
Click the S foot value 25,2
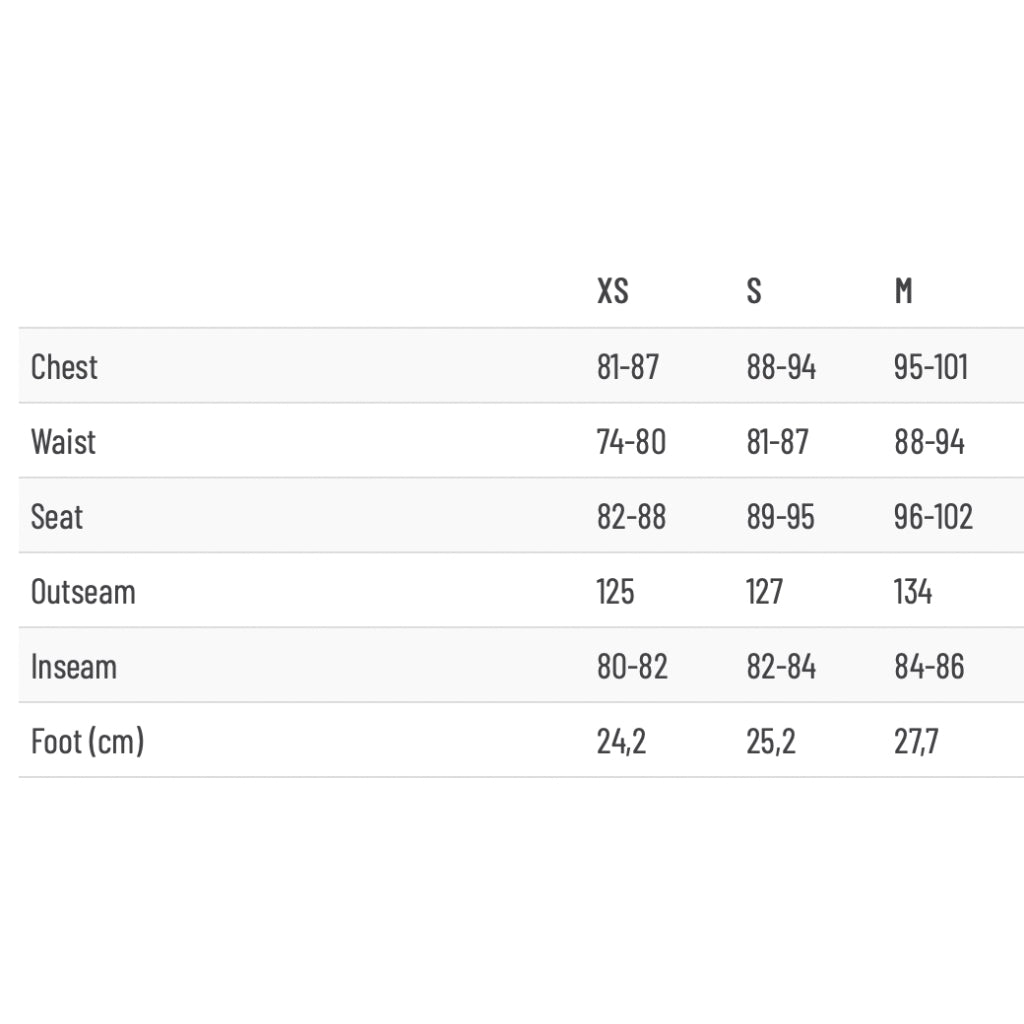771,742
